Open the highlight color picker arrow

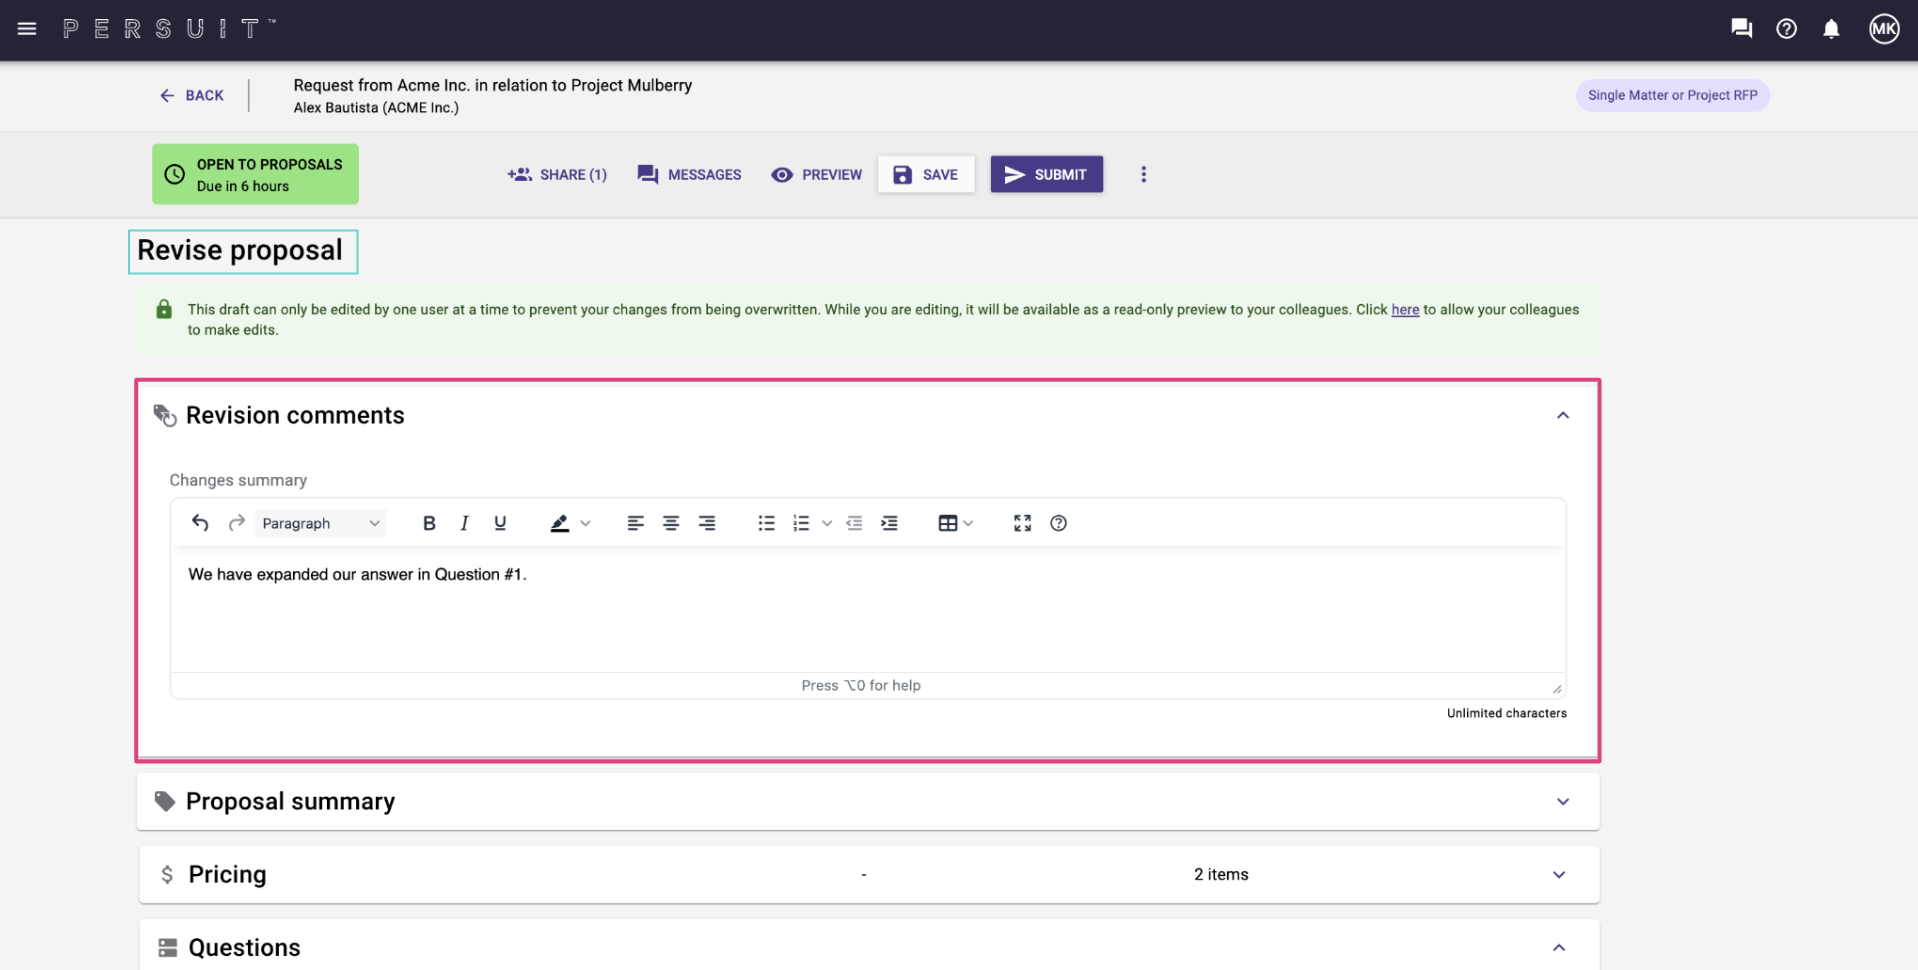(x=586, y=523)
